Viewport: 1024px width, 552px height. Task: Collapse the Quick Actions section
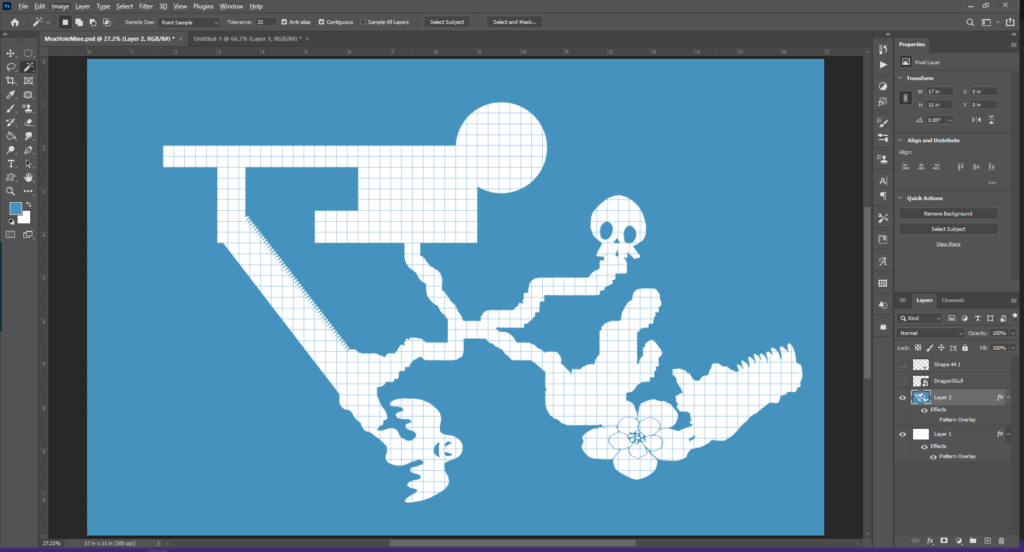(899, 198)
